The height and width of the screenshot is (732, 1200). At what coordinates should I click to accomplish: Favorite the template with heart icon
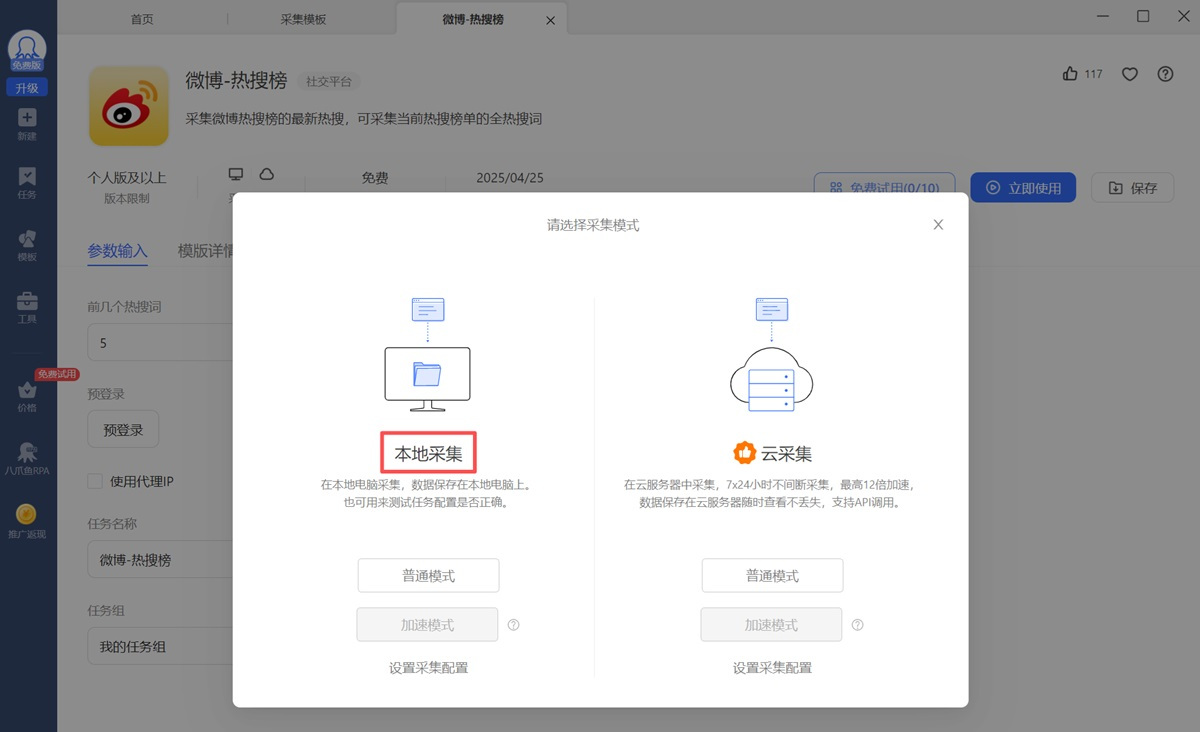tap(1130, 74)
